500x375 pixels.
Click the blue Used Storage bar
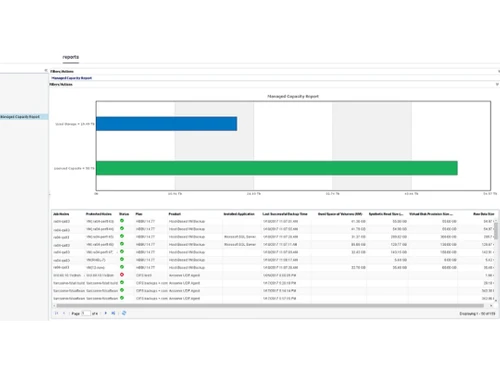pos(166,124)
